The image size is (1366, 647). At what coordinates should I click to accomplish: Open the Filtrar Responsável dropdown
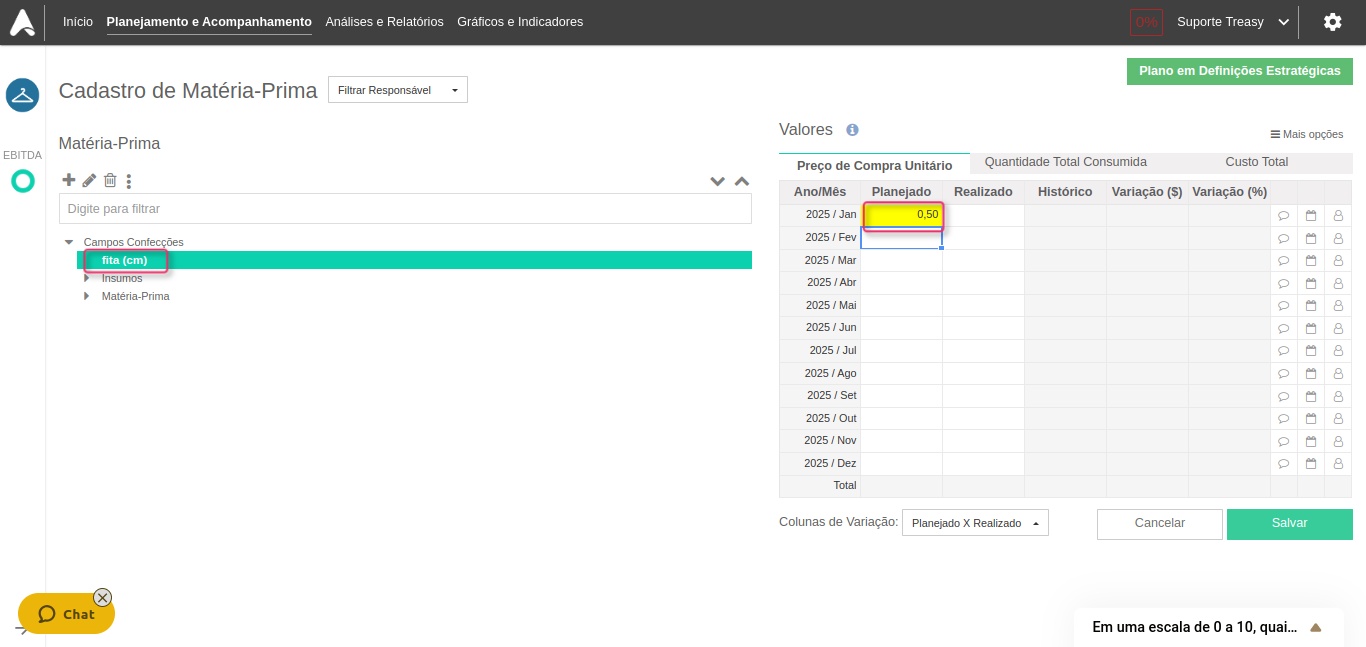tap(397, 90)
